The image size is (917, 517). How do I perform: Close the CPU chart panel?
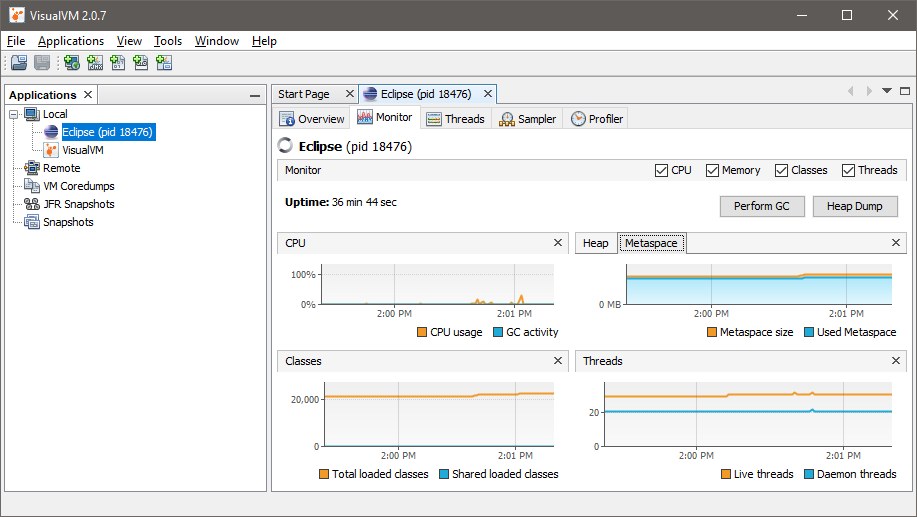coord(558,243)
